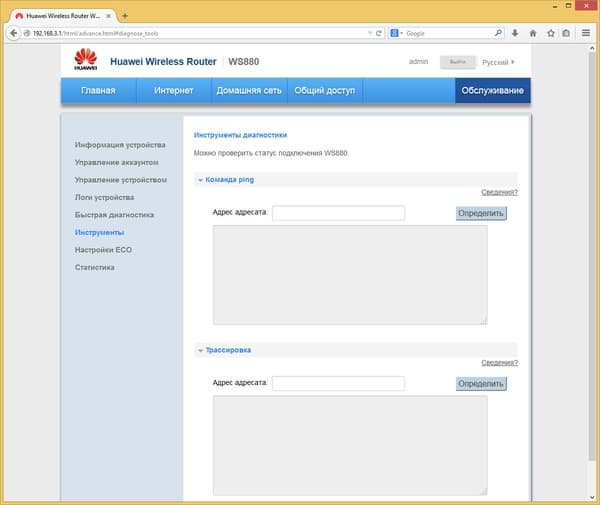Screen dimensions: 600x505
Task: Click the Google search input field
Action: coord(449,33)
